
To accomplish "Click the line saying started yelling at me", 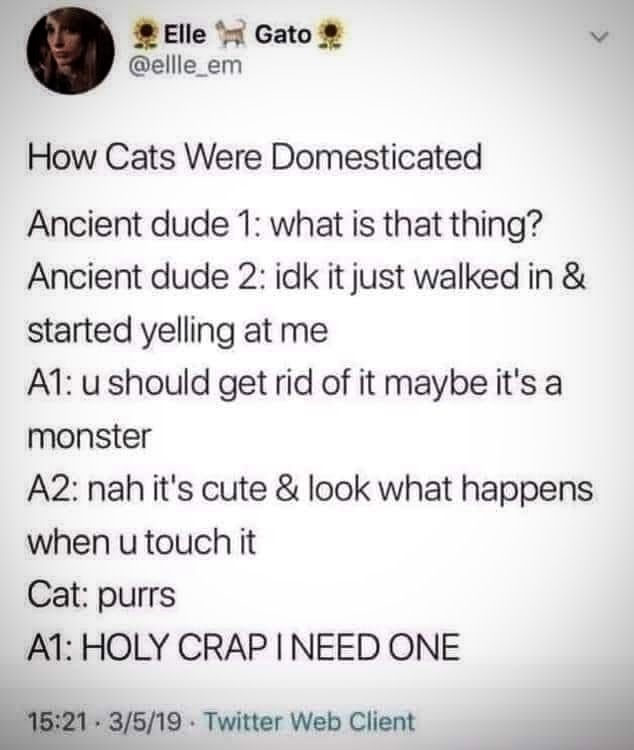I will pyautogui.click(x=178, y=331).
